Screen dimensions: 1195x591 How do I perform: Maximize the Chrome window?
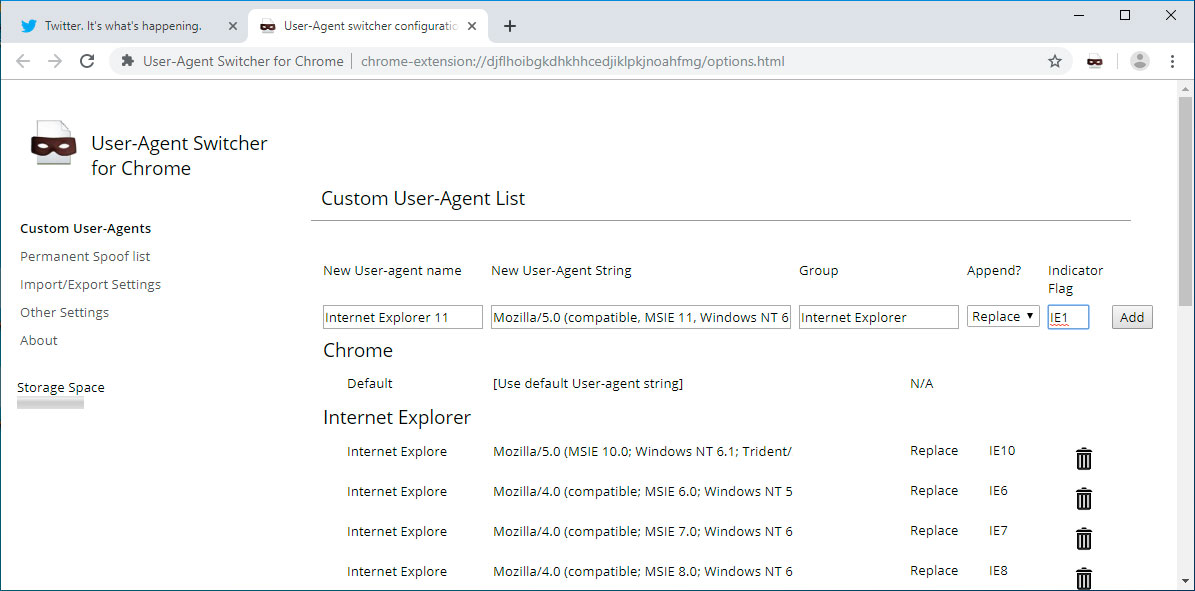coord(1125,14)
